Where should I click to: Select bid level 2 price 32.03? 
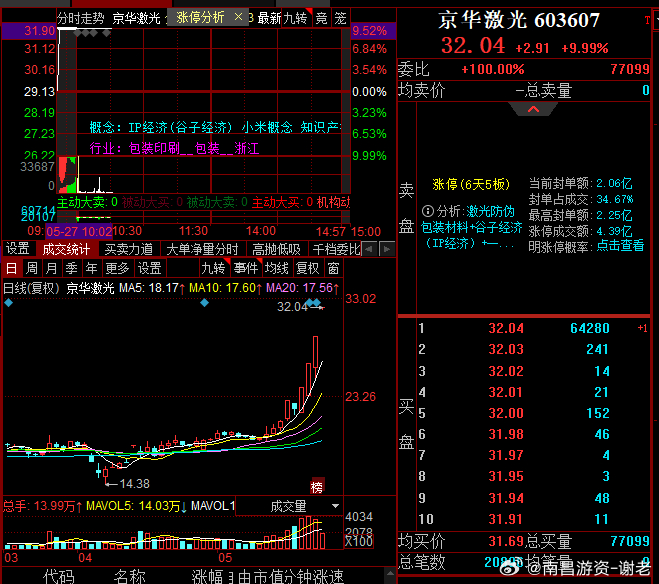[506, 349]
